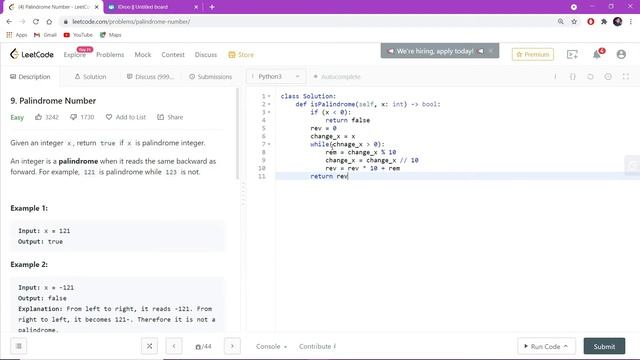Switch to the Untitled board browser tab
Screen dimensions: 640x360
[153, 7]
